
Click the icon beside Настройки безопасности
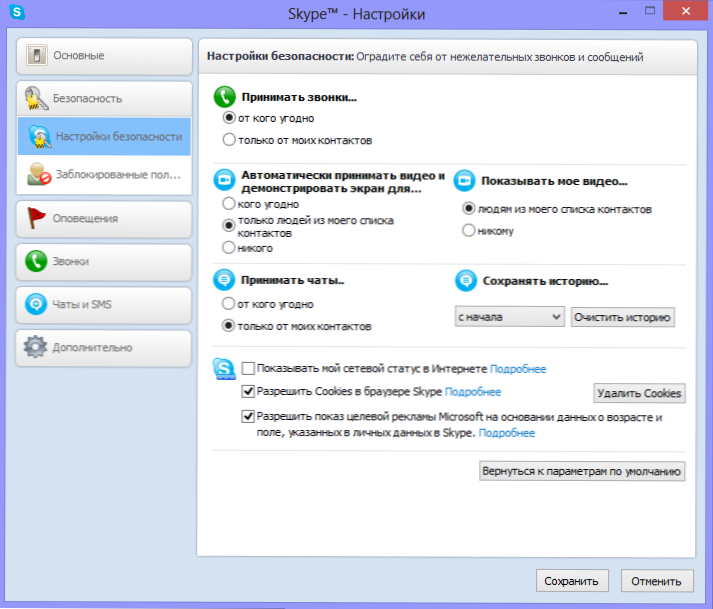point(40,136)
